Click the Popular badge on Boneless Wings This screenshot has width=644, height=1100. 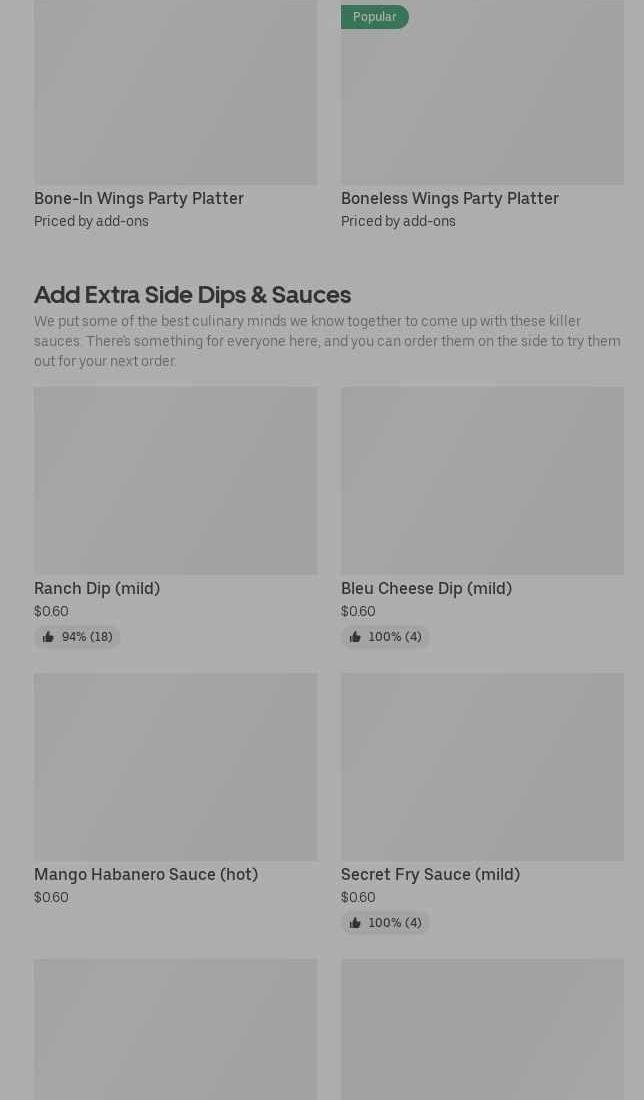point(374,17)
